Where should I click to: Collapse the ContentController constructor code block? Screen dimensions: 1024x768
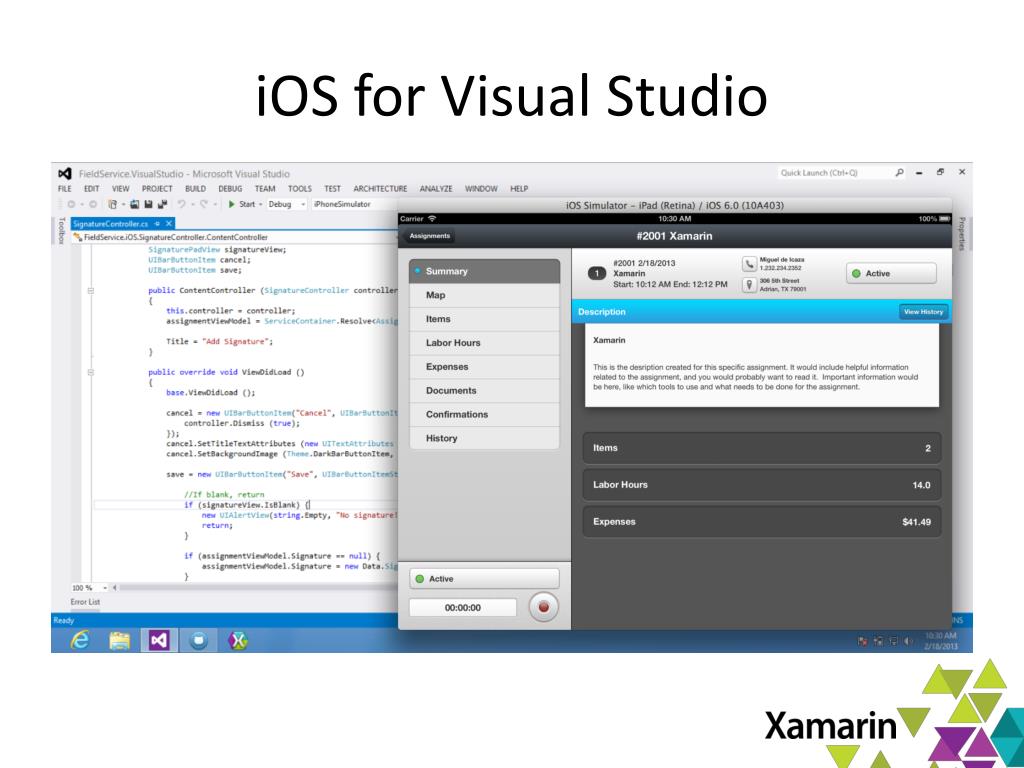[x=91, y=291]
